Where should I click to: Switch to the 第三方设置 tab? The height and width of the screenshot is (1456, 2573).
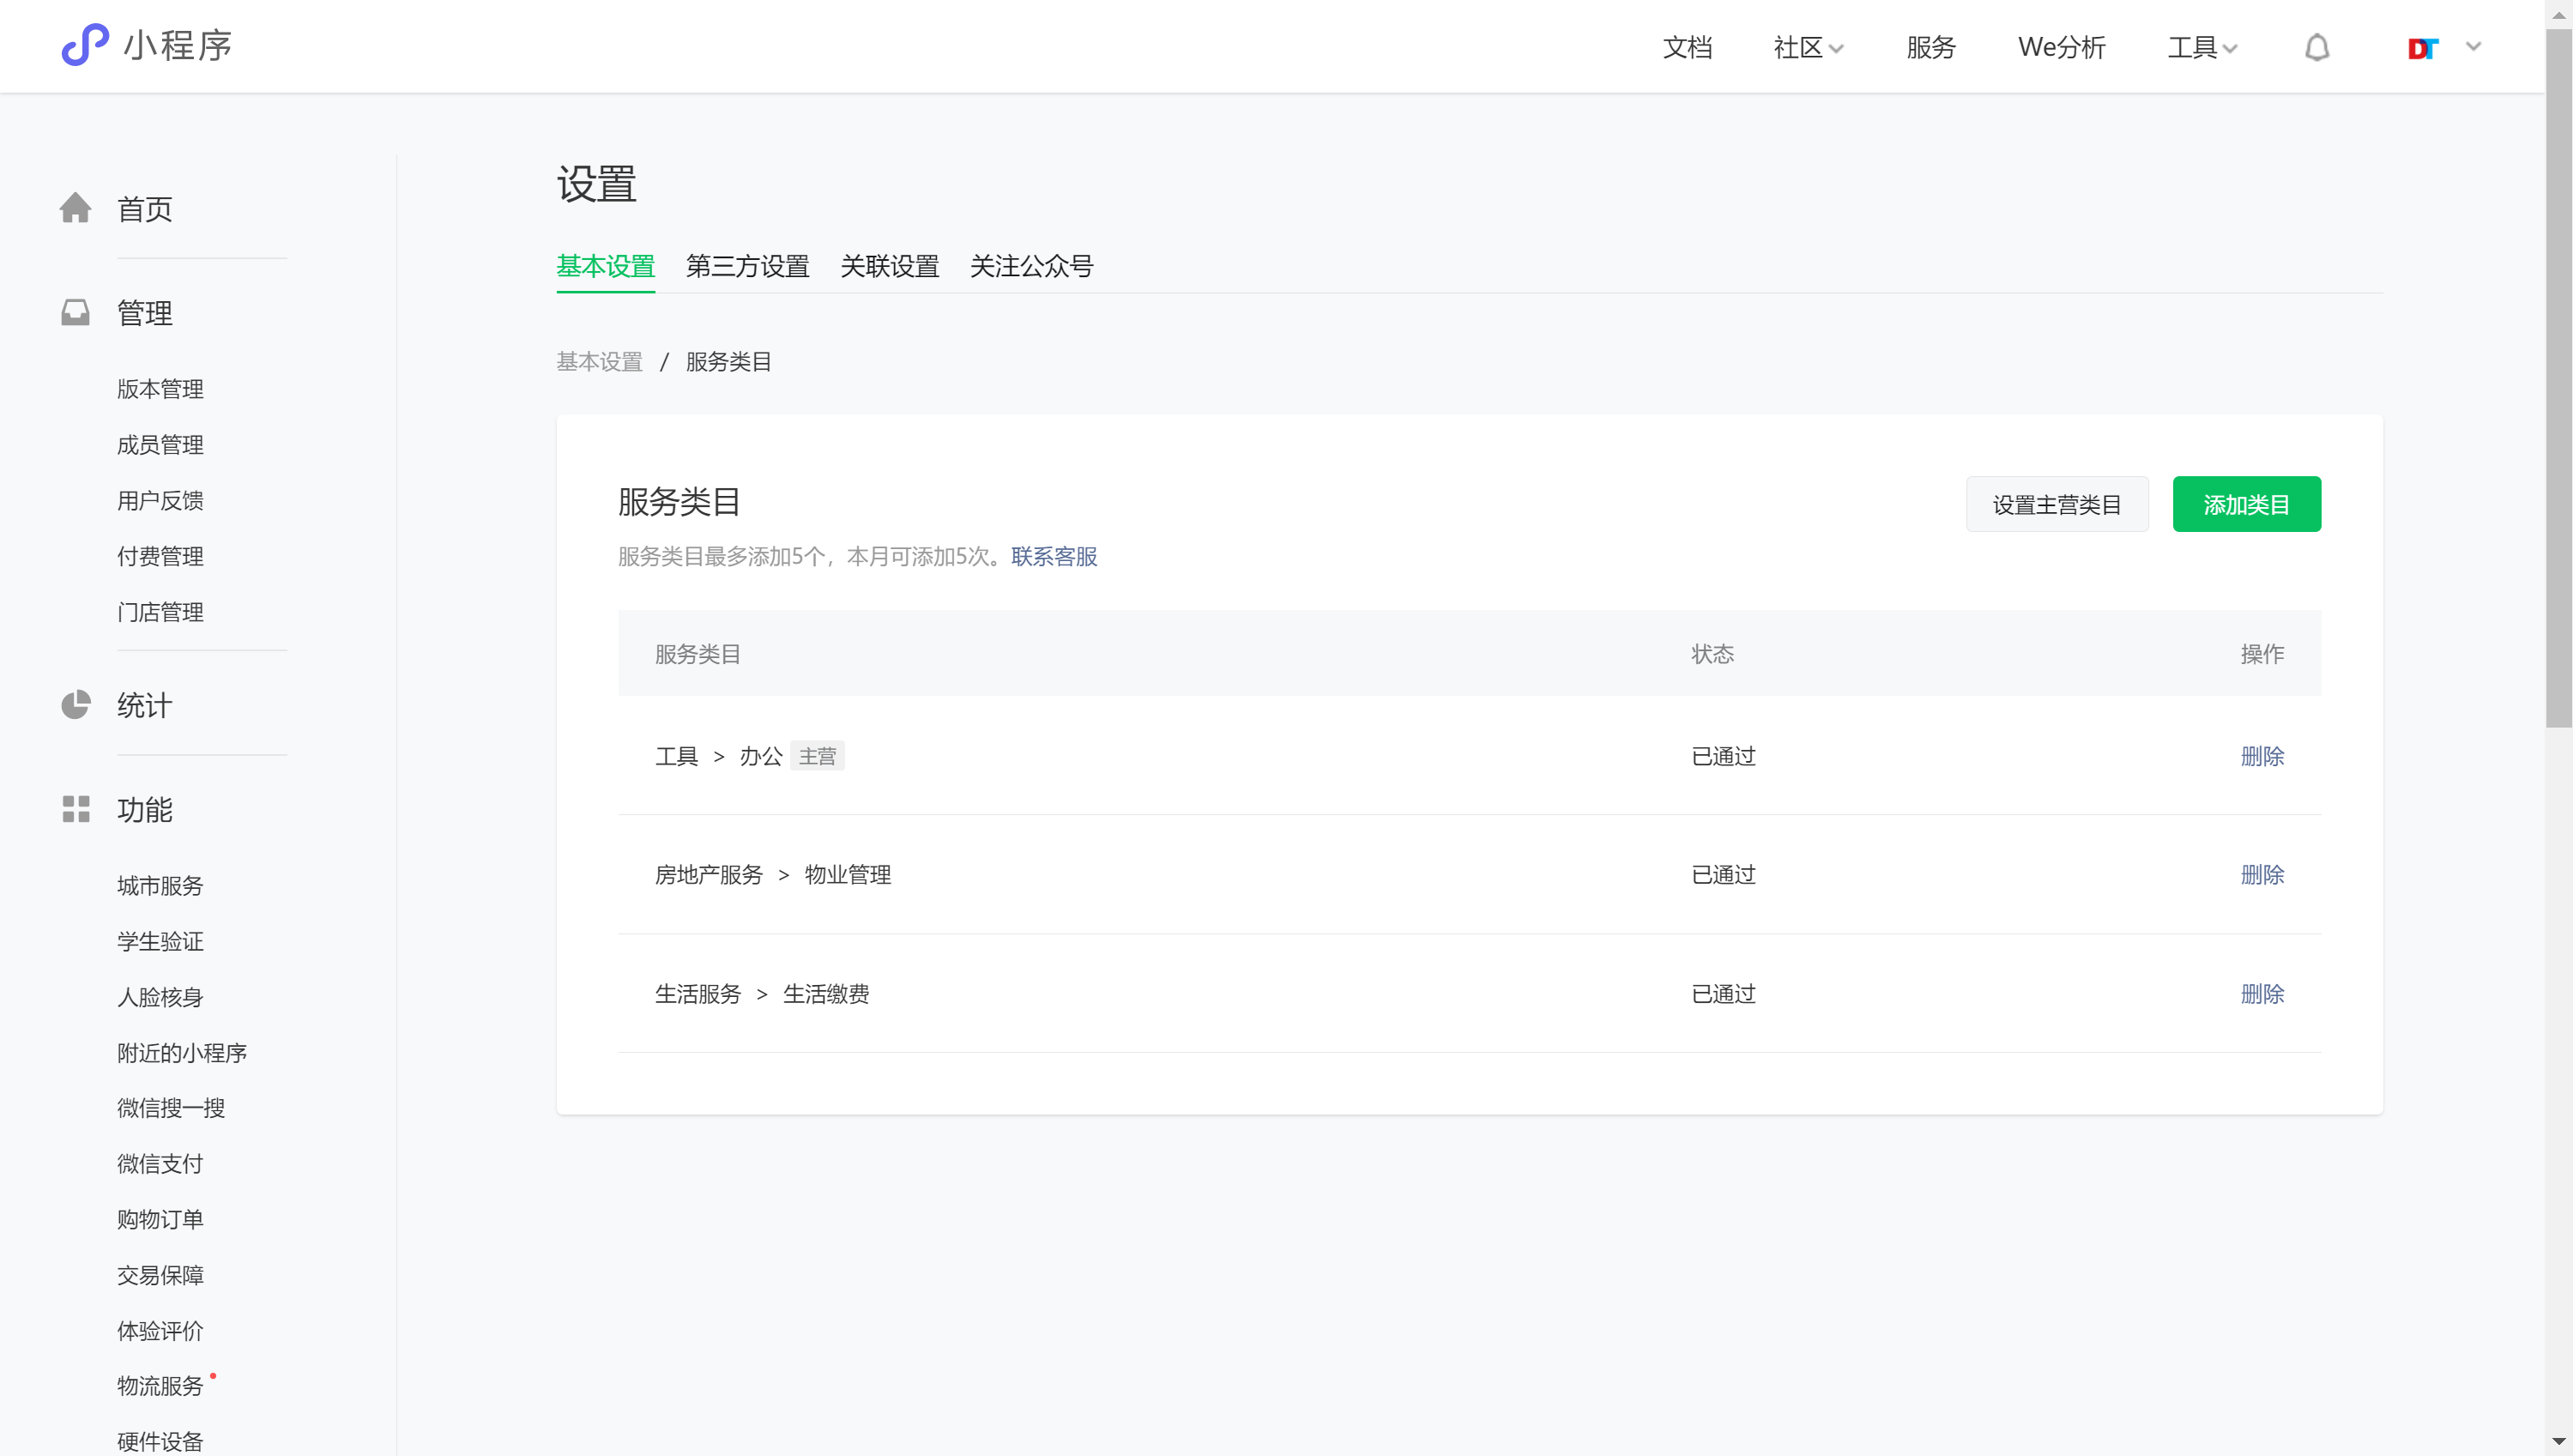[747, 266]
